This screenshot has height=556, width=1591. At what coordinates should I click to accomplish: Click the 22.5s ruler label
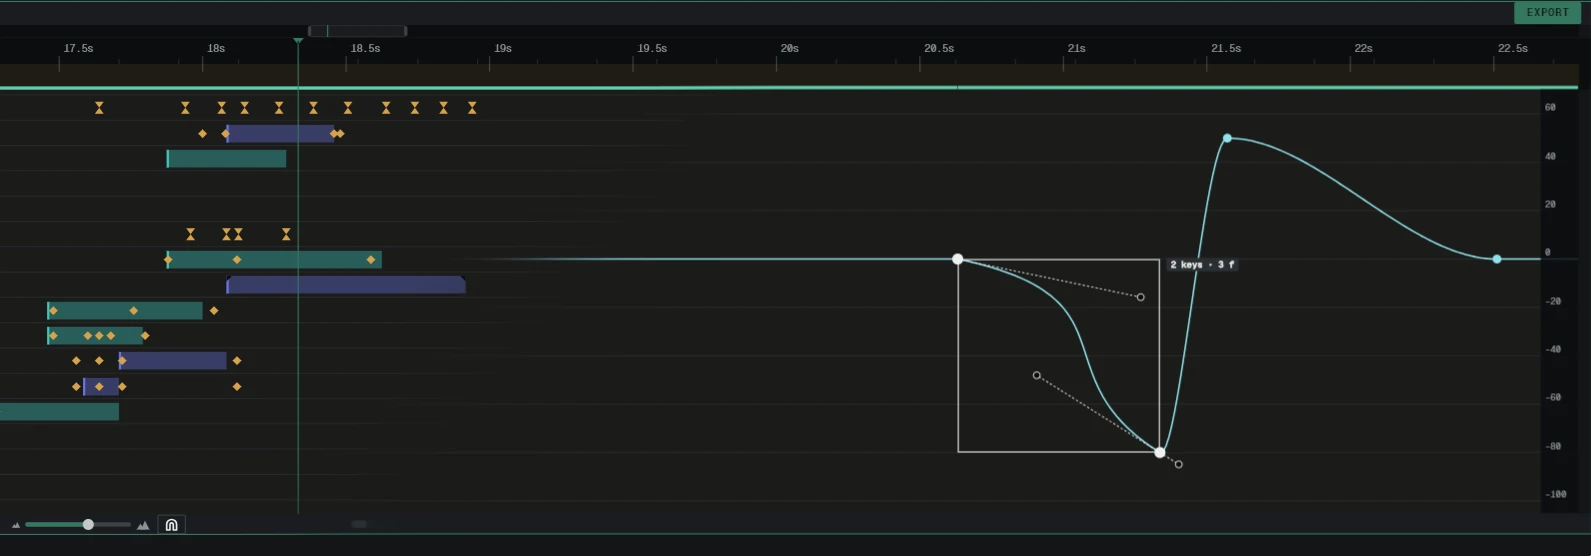(1513, 48)
